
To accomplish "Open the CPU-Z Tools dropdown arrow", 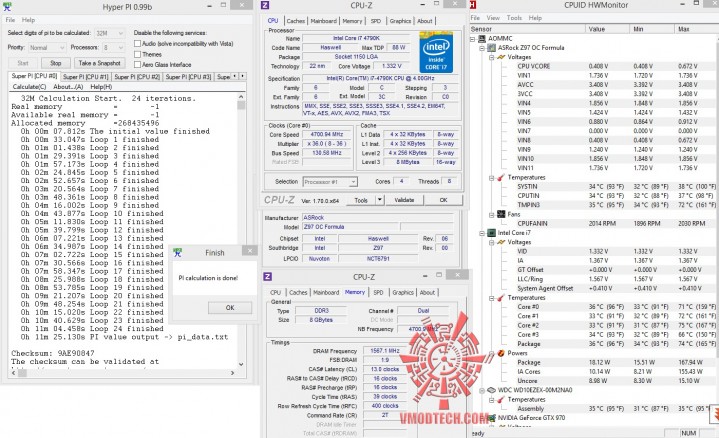I will [x=379, y=200].
